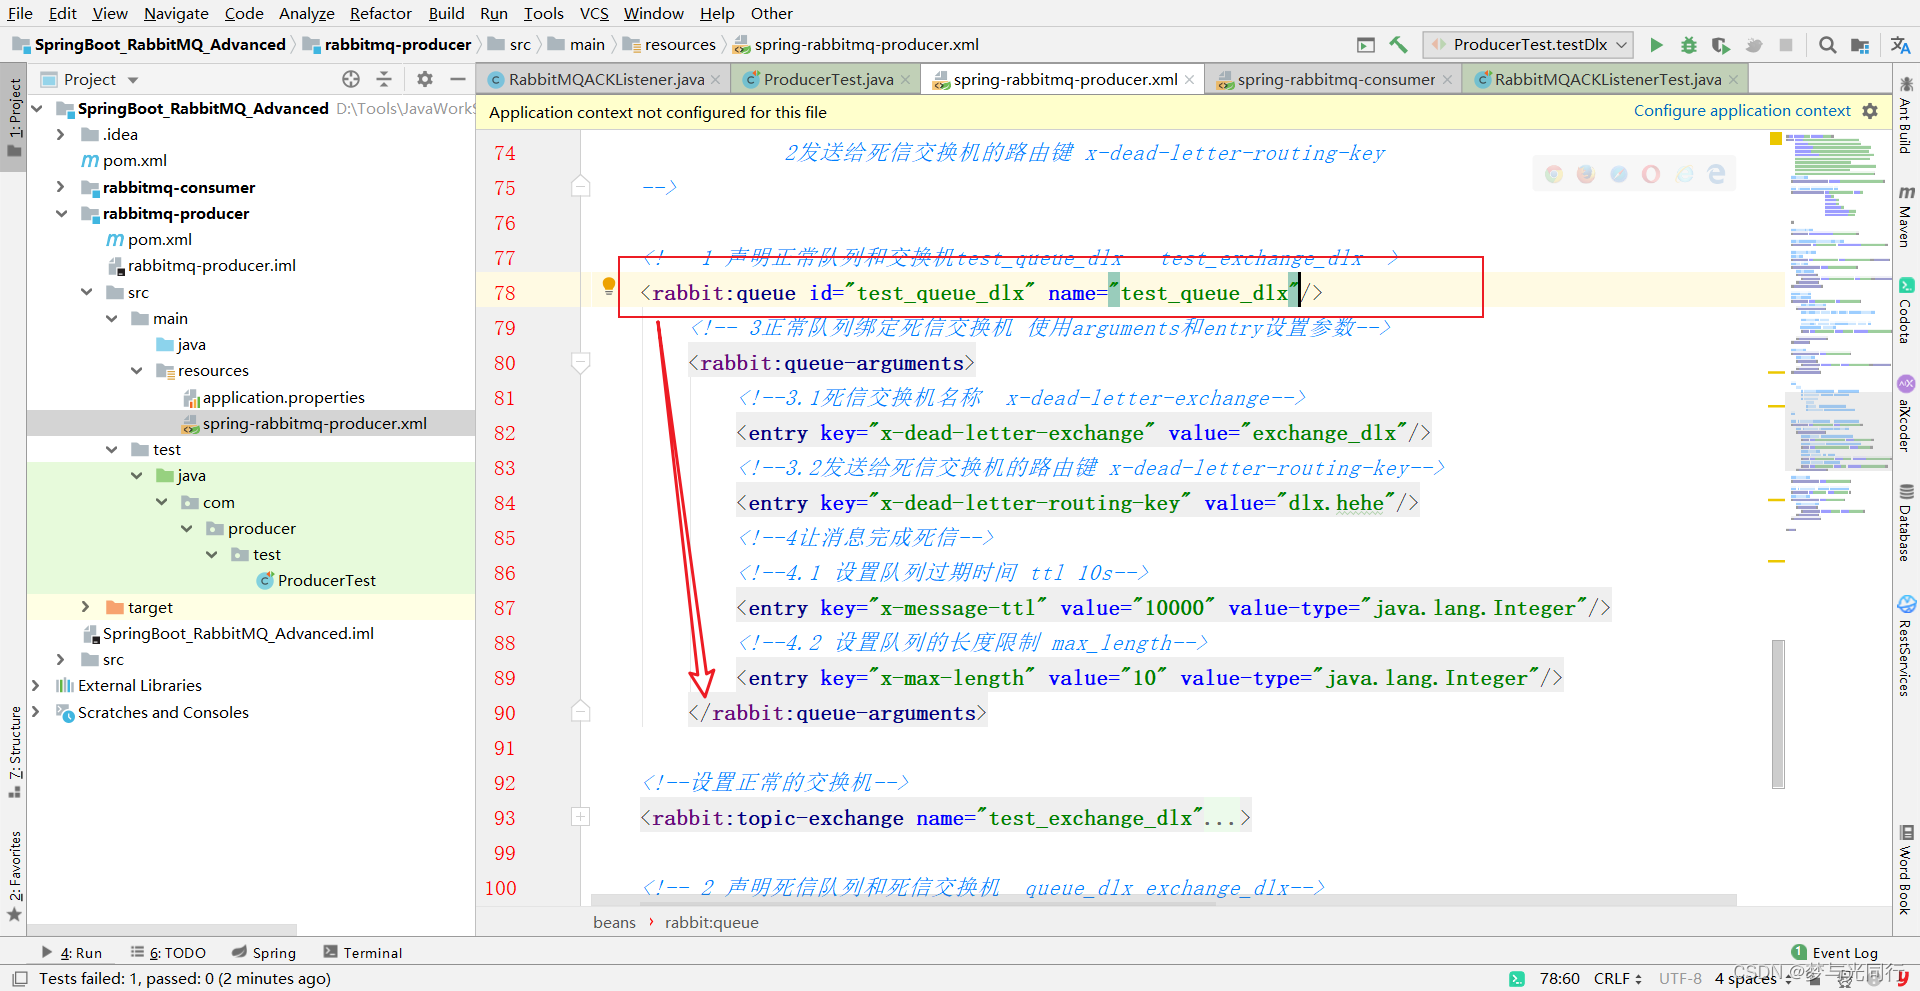Screen dimensions: 1920x991
Task: Toggle tool window bars icon in status bar
Action: [19, 978]
